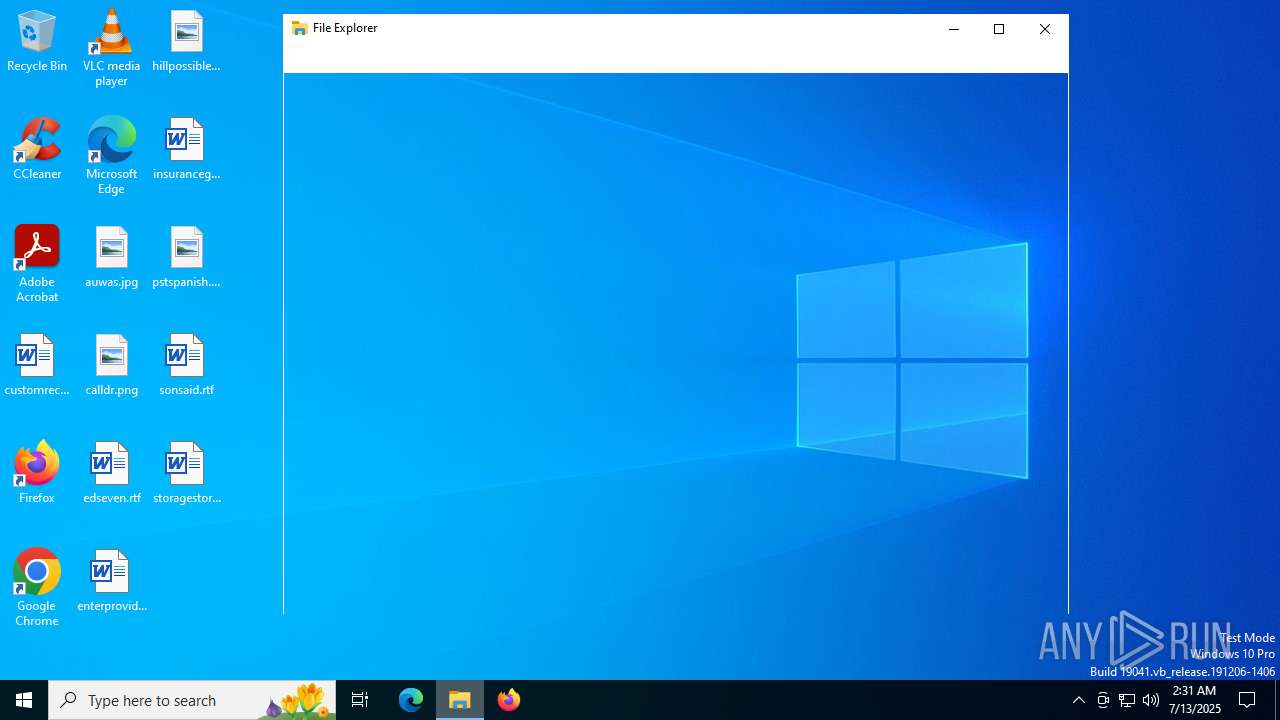Screen dimensions: 1280x720
Task: Select the storagestor Word document icon
Action: [186, 474]
